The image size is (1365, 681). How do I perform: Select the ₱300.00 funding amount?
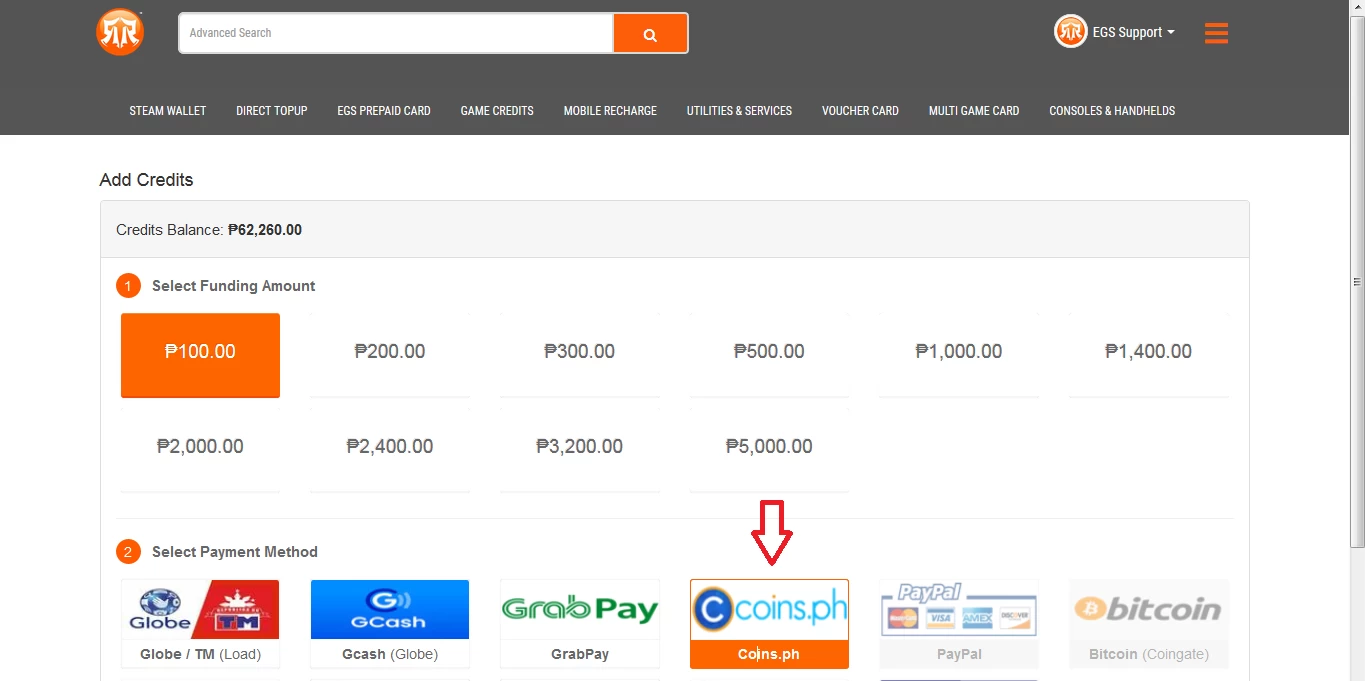[580, 355]
